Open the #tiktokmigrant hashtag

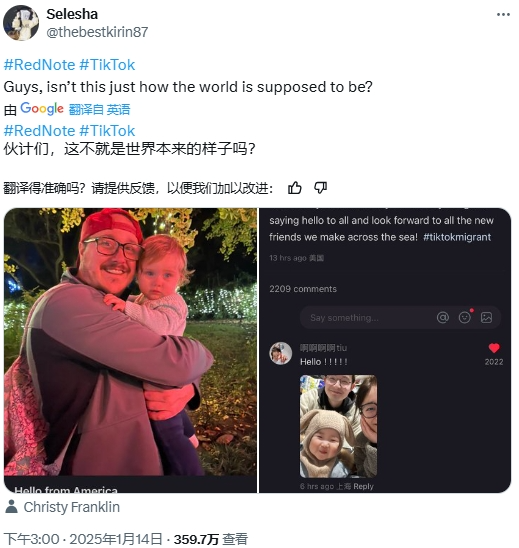(457, 237)
